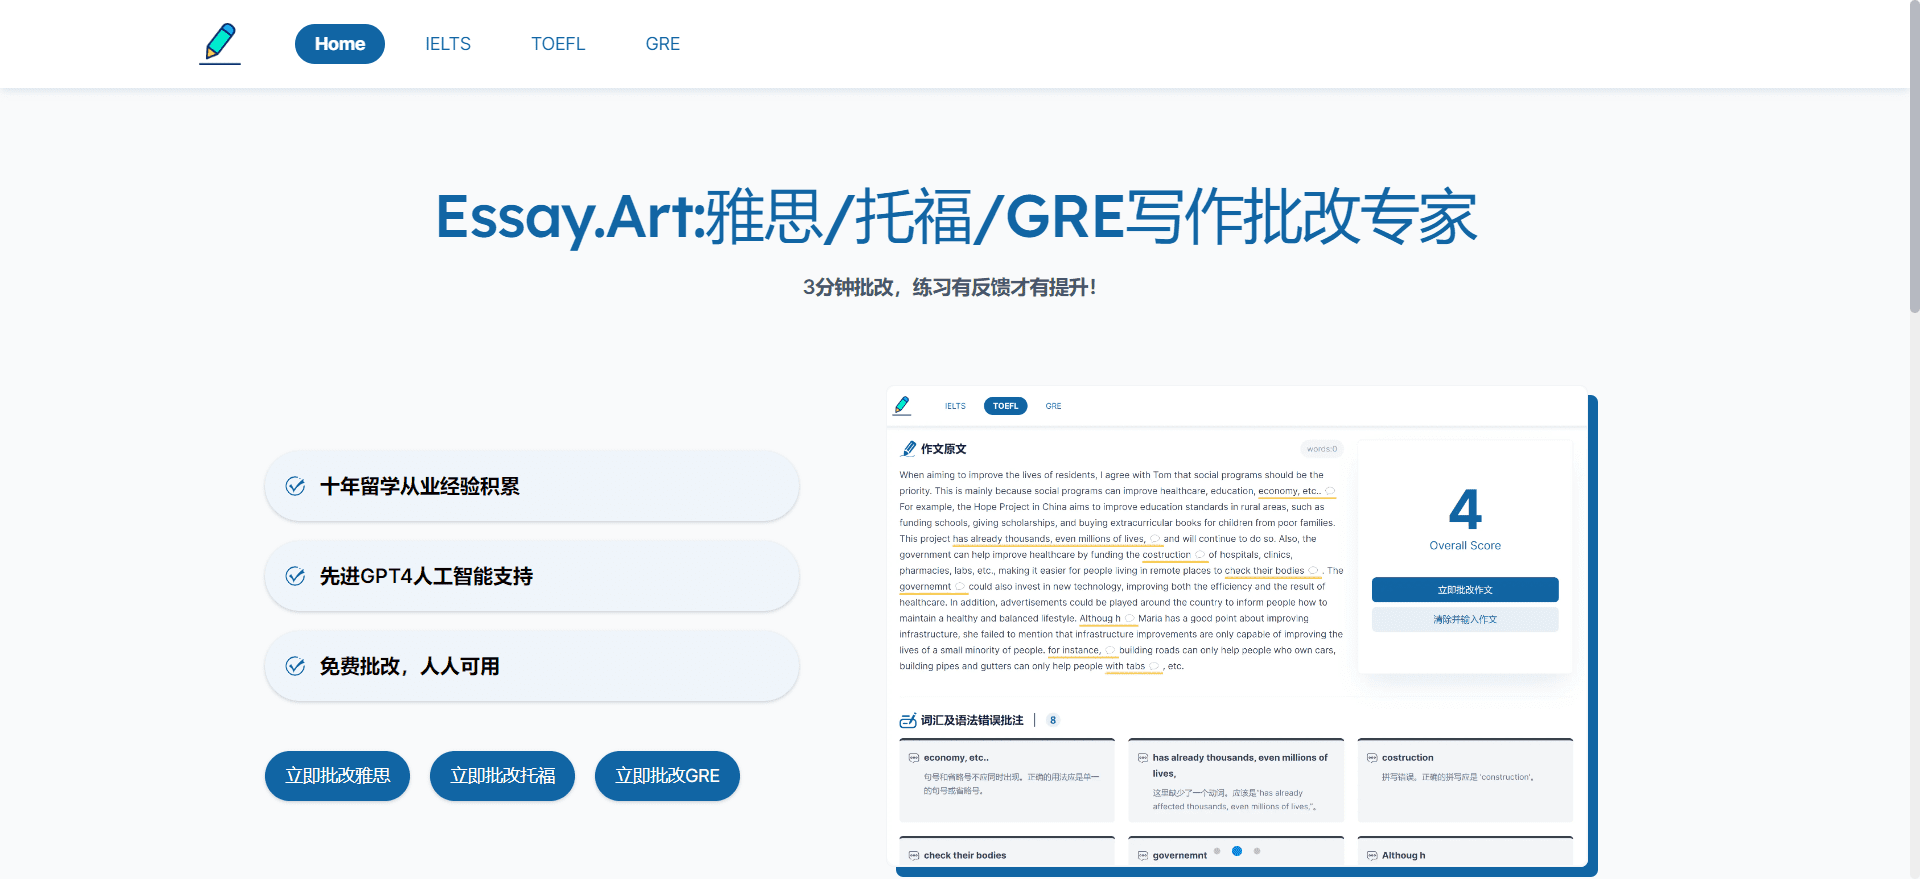The height and width of the screenshot is (879, 1920).
Task: Click the pencil logo in preview screenshot
Action: click(902, 405)
